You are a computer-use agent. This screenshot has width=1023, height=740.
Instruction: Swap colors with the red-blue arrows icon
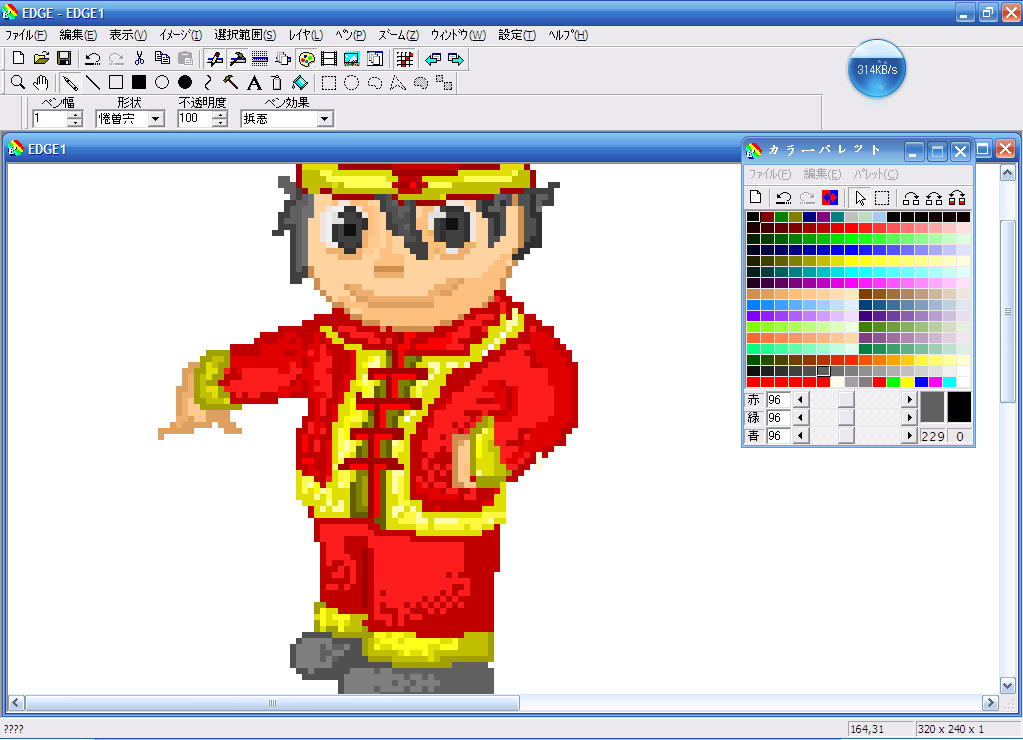(x=830, y=198)
